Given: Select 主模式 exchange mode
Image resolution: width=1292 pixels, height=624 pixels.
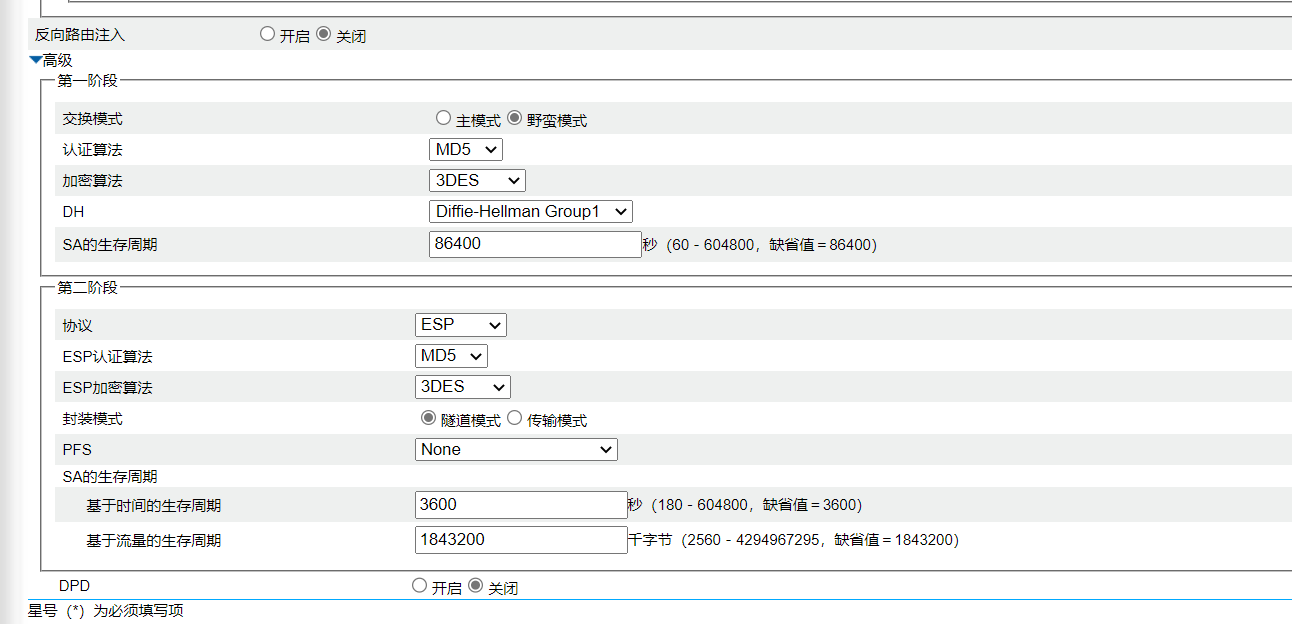Looking at the screenshot, I should [444, 118].
